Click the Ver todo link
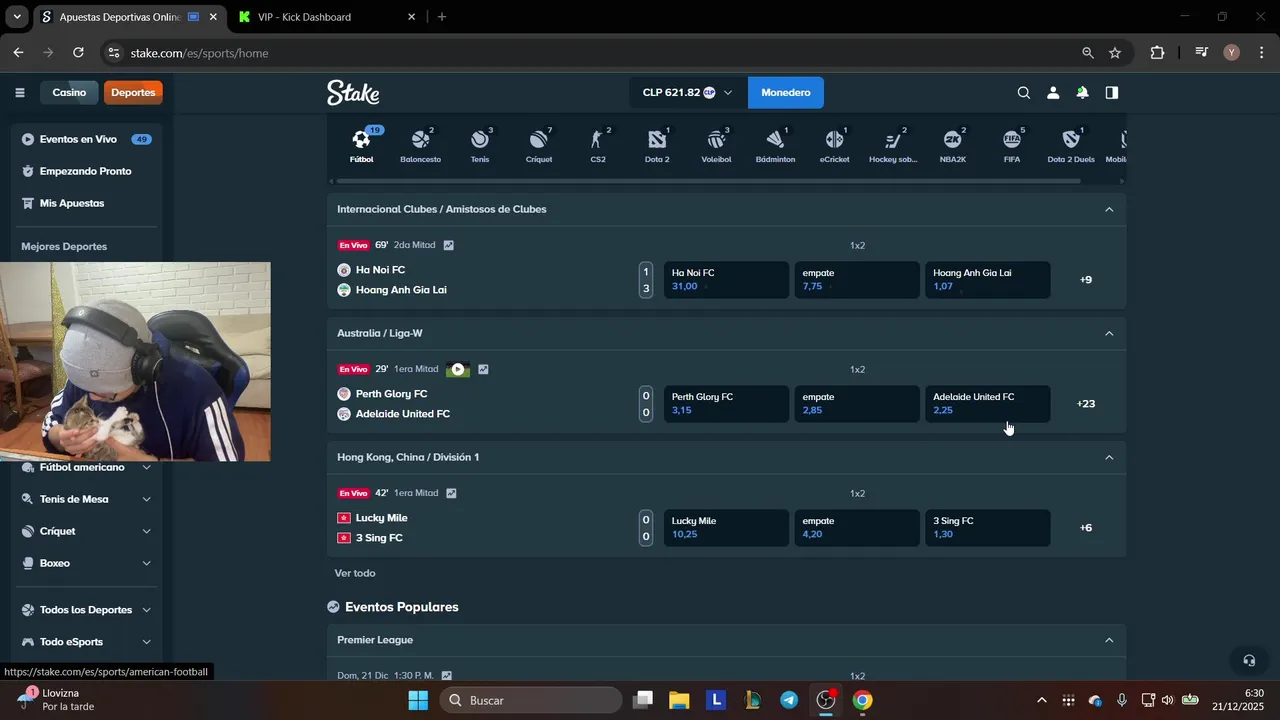This screenshot has width=1280, height=720. click(x=355, y=573)
